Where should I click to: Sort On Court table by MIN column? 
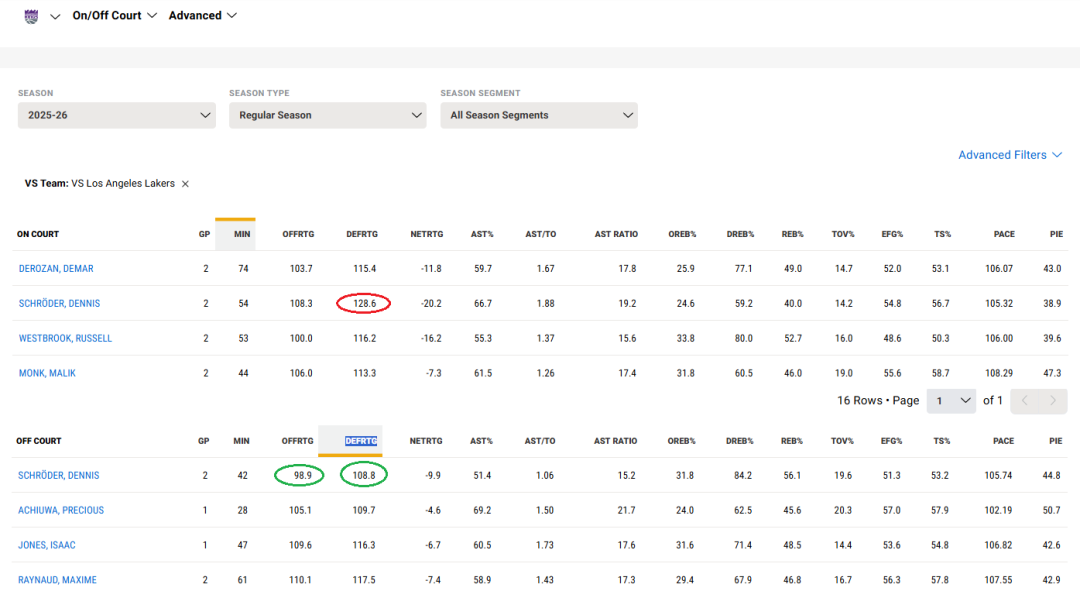tap(241, 234)
